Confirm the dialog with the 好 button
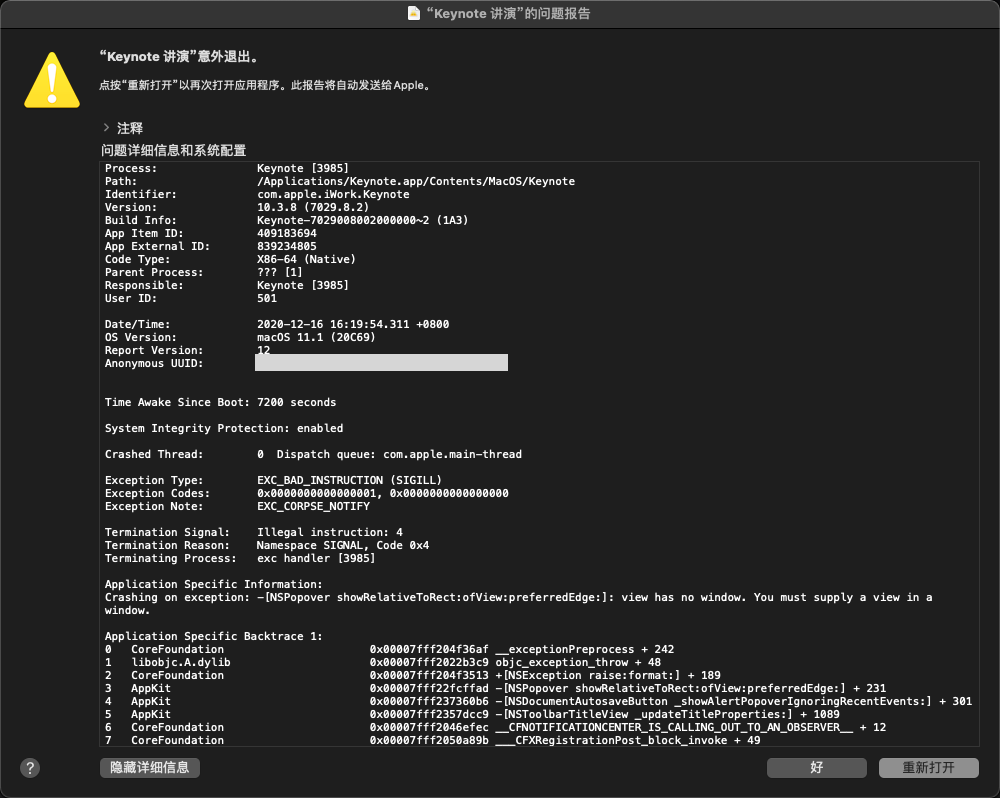 817,768
